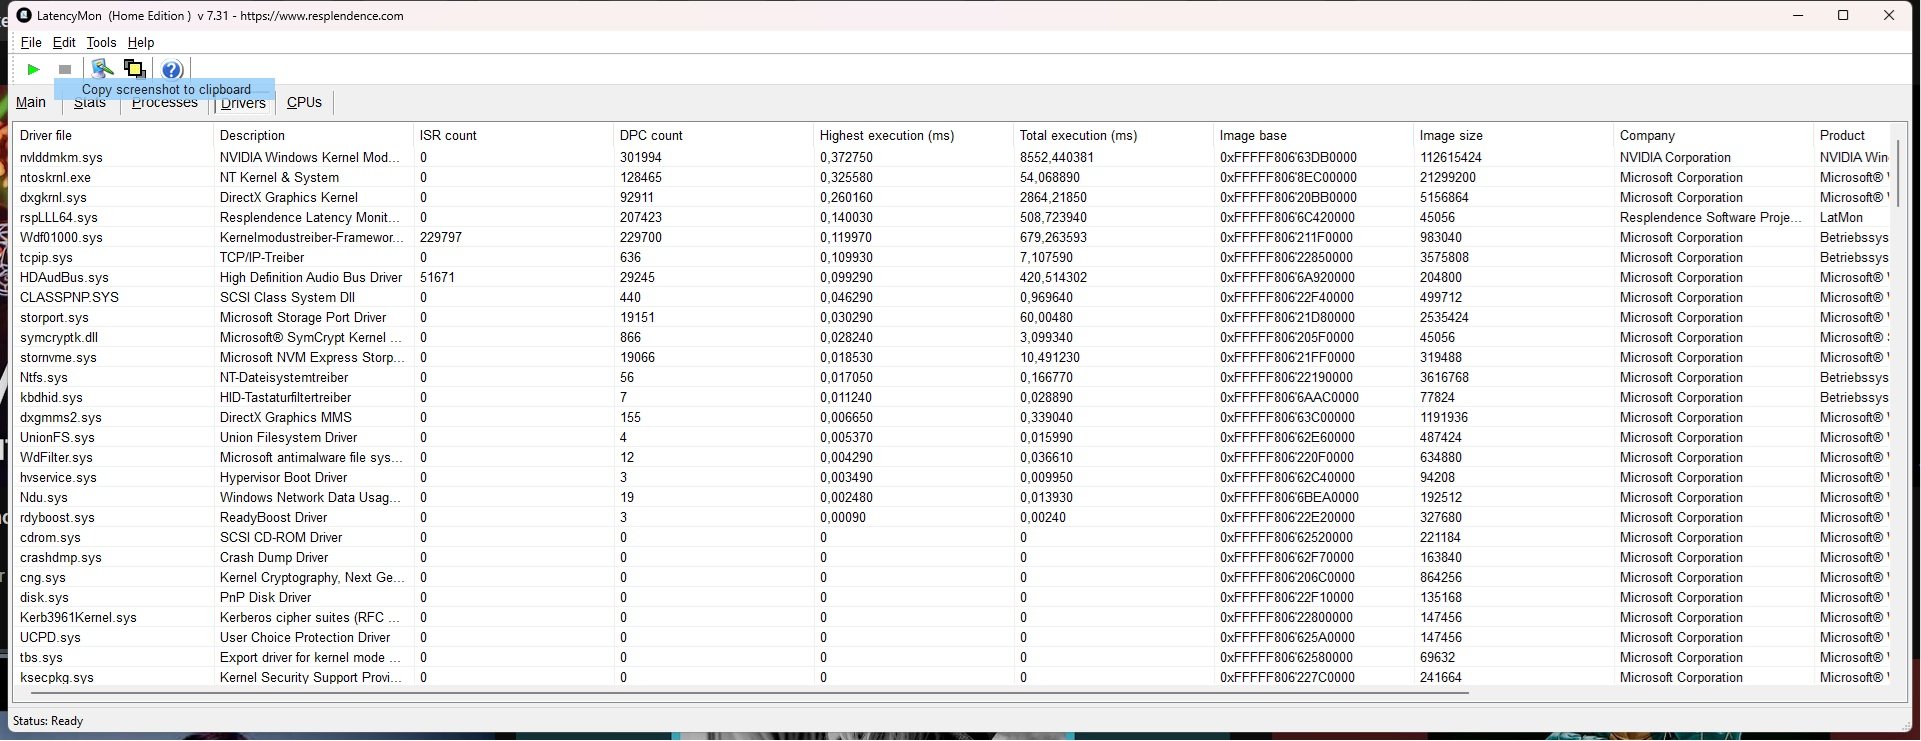Image resolution: width=1921 pixels, height=741 pixels.
Task: Select the hvservice.sys driver row
Action: coord(953,477)
